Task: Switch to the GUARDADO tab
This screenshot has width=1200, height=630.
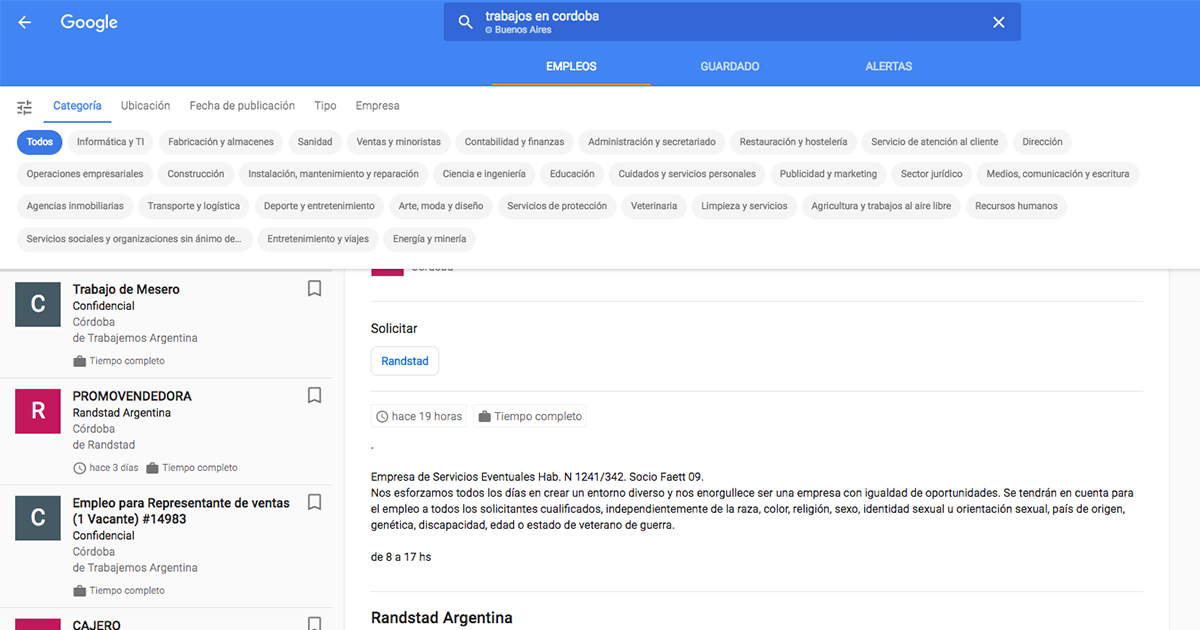Action: 730,67
